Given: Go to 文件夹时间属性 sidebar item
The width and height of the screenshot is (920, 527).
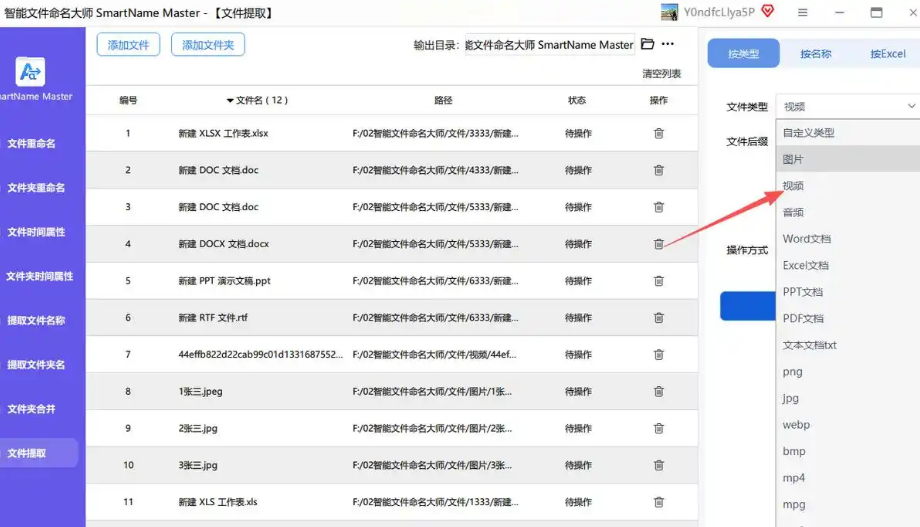Looking at the screenshot, I should pos(39,276).
